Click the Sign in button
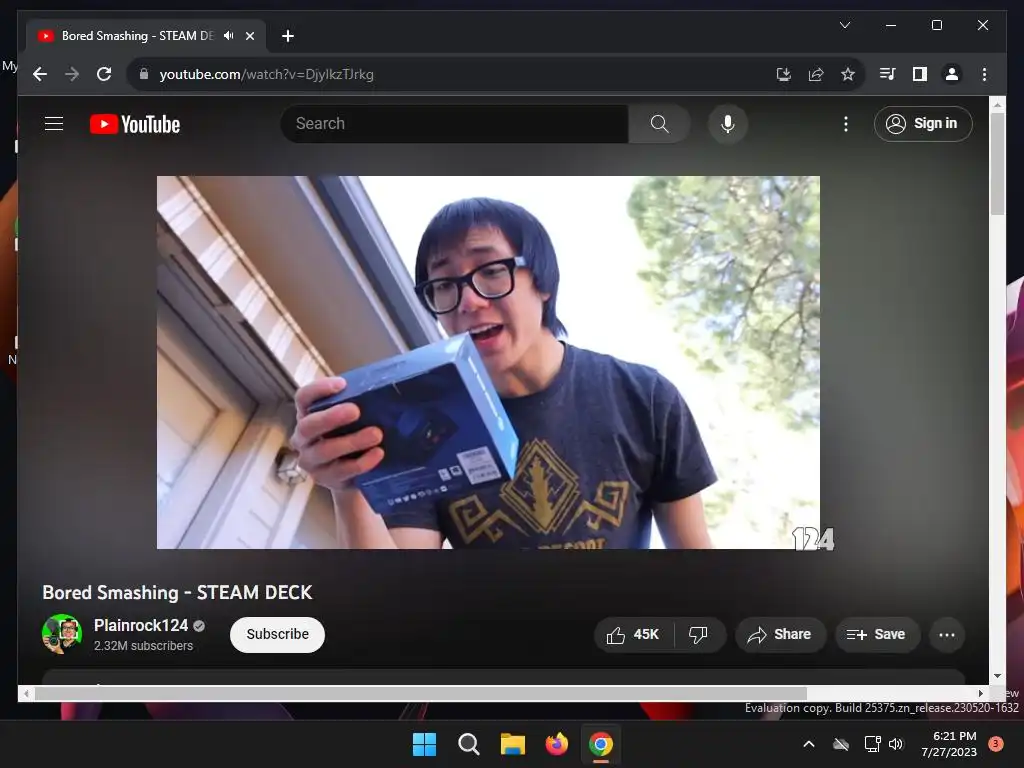 923,123
